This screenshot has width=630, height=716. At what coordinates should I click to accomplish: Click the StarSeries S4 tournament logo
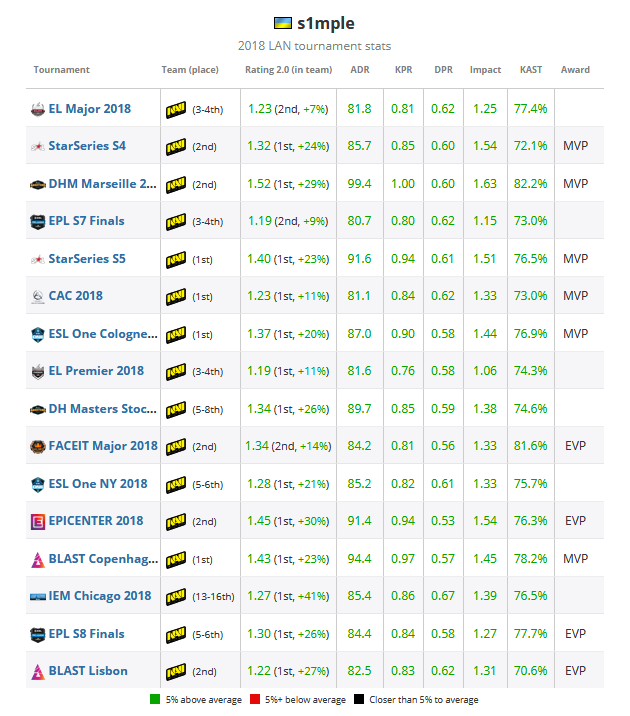coord(38,147)
